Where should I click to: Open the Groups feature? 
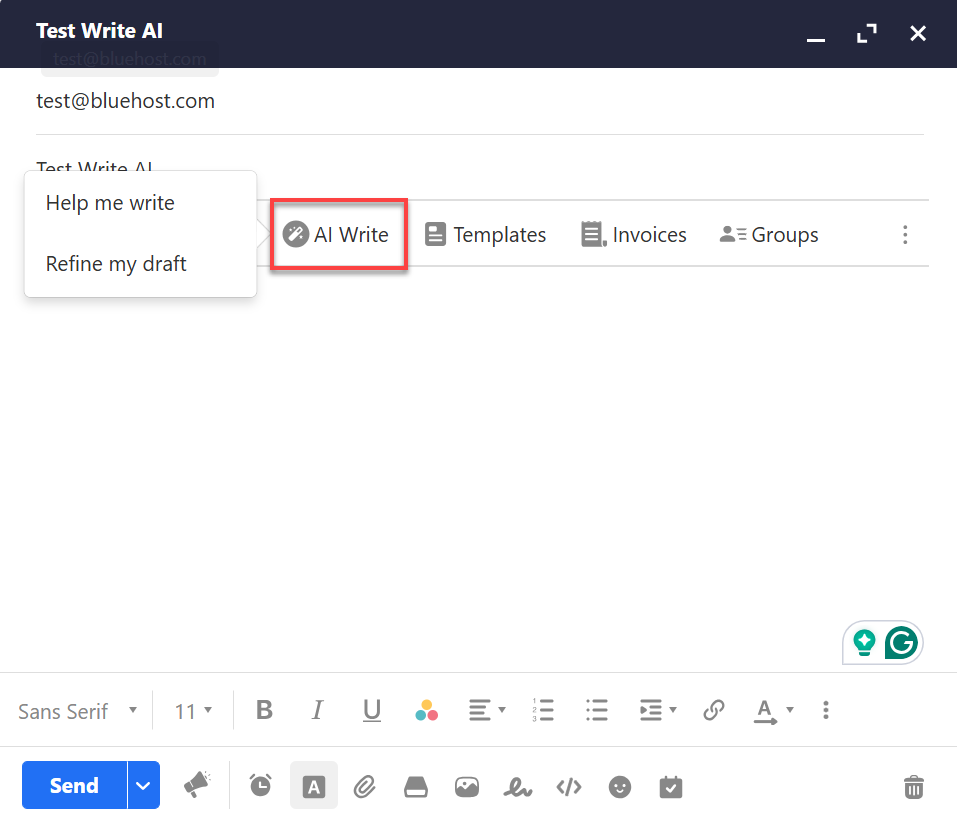(769, 234)
